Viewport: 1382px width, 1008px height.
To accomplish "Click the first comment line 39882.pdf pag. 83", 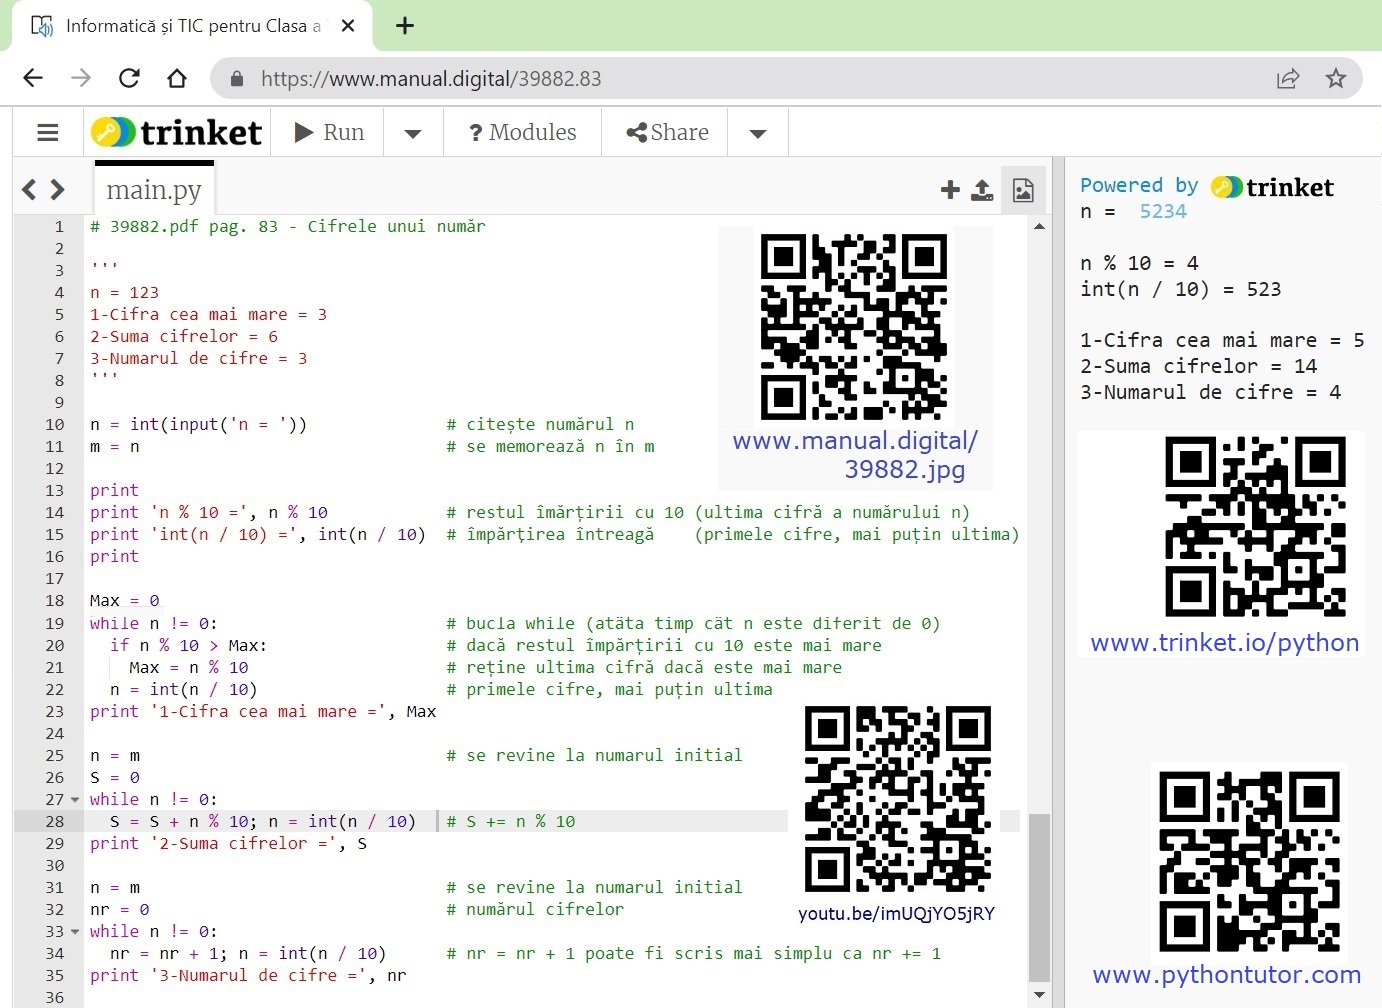I will (287, 227).
